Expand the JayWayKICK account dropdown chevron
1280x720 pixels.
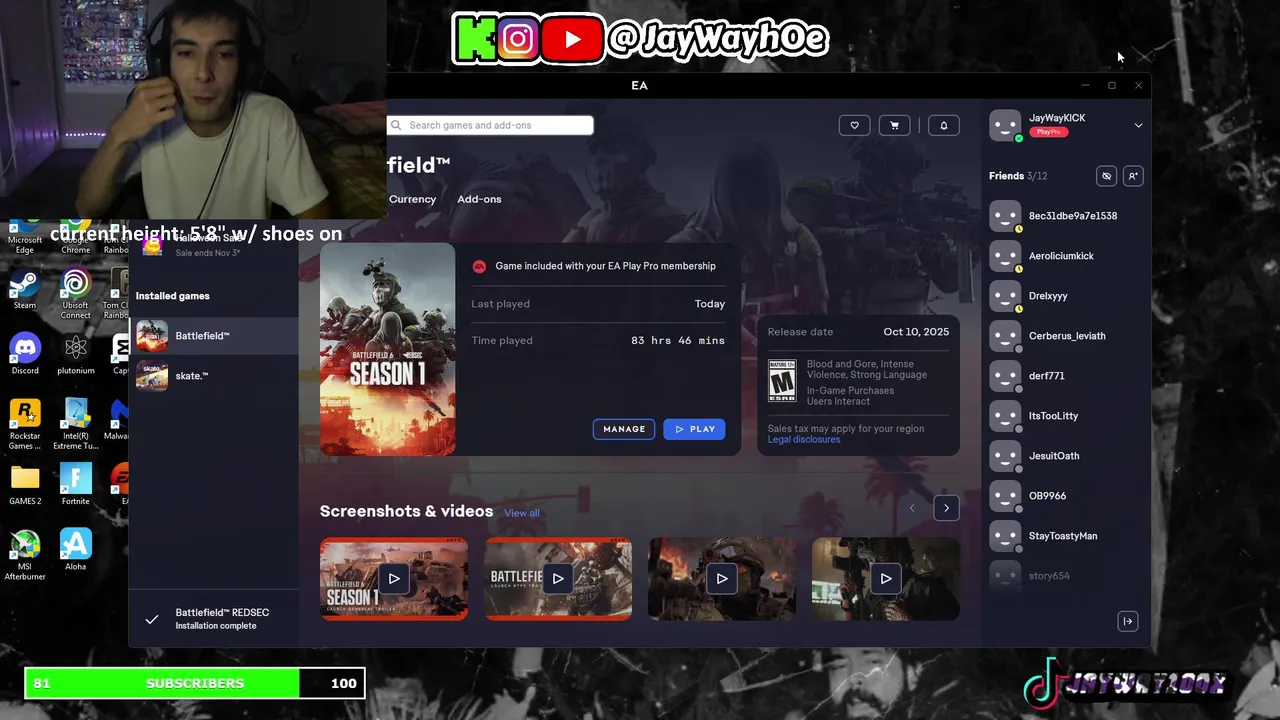point(1138,125)
